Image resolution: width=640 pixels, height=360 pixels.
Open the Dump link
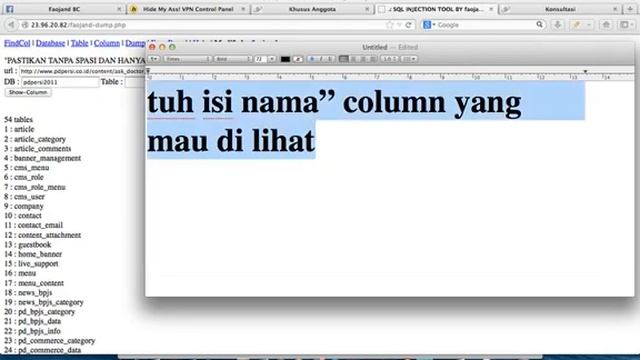coord(135,43)
